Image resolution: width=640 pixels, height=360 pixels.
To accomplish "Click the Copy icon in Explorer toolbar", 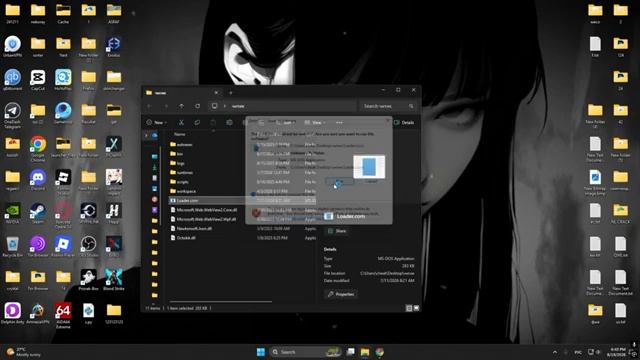I will tap(197, 122).
